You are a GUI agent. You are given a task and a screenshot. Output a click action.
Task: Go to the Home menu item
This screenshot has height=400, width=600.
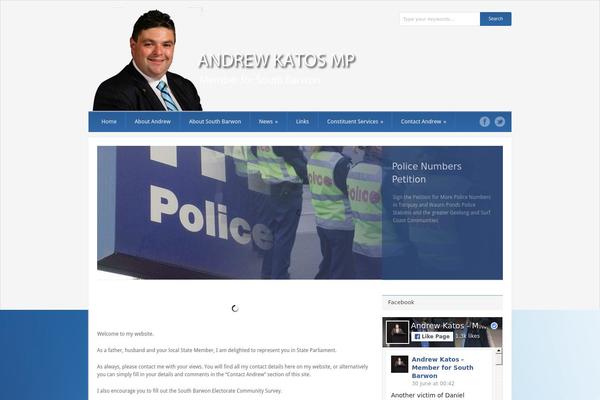(x=109, y=122)
